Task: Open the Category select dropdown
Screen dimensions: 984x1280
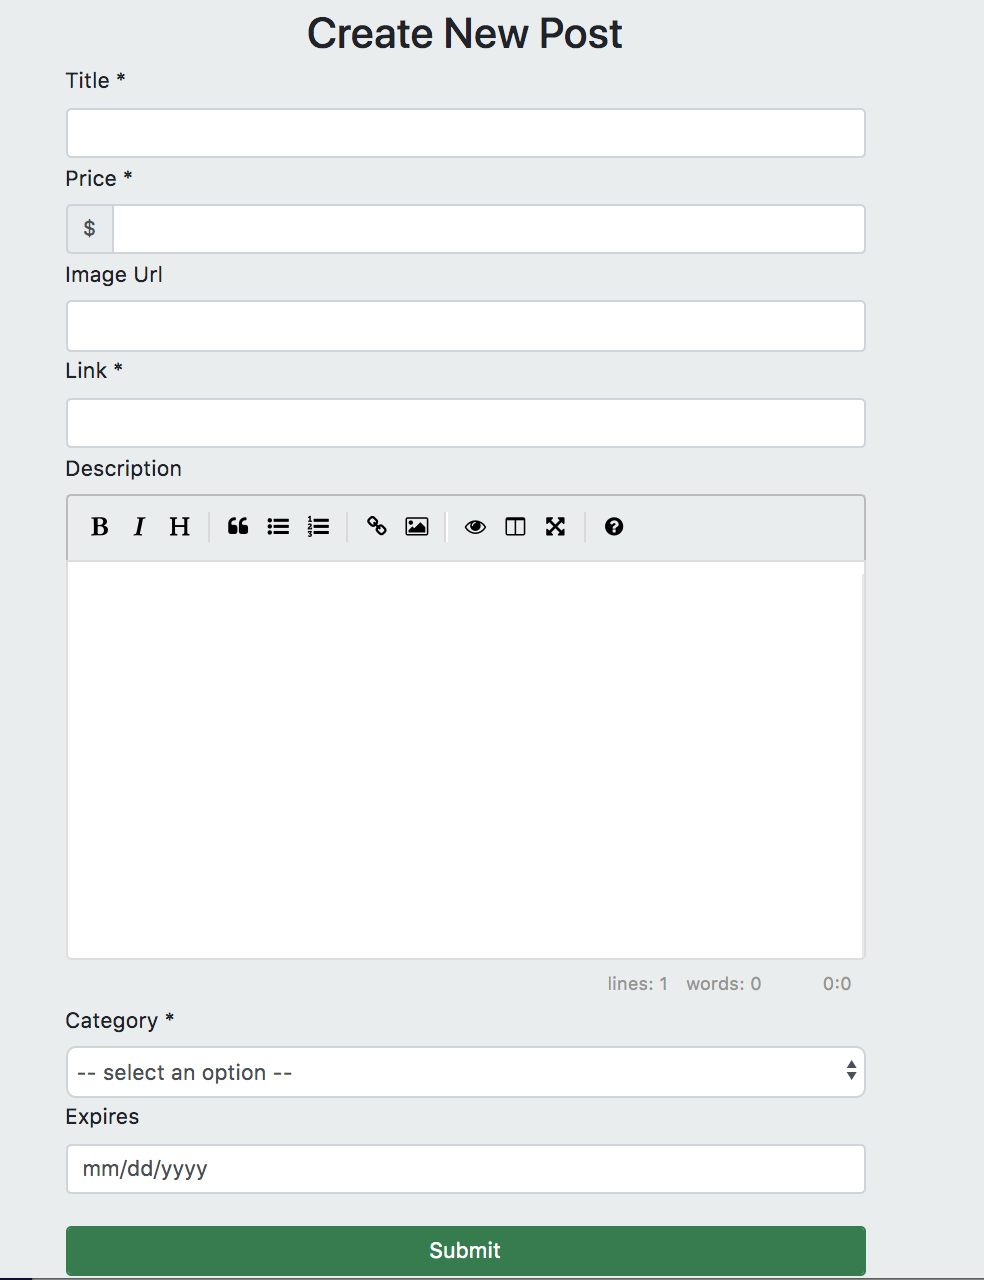Action: click(465, 1072)
